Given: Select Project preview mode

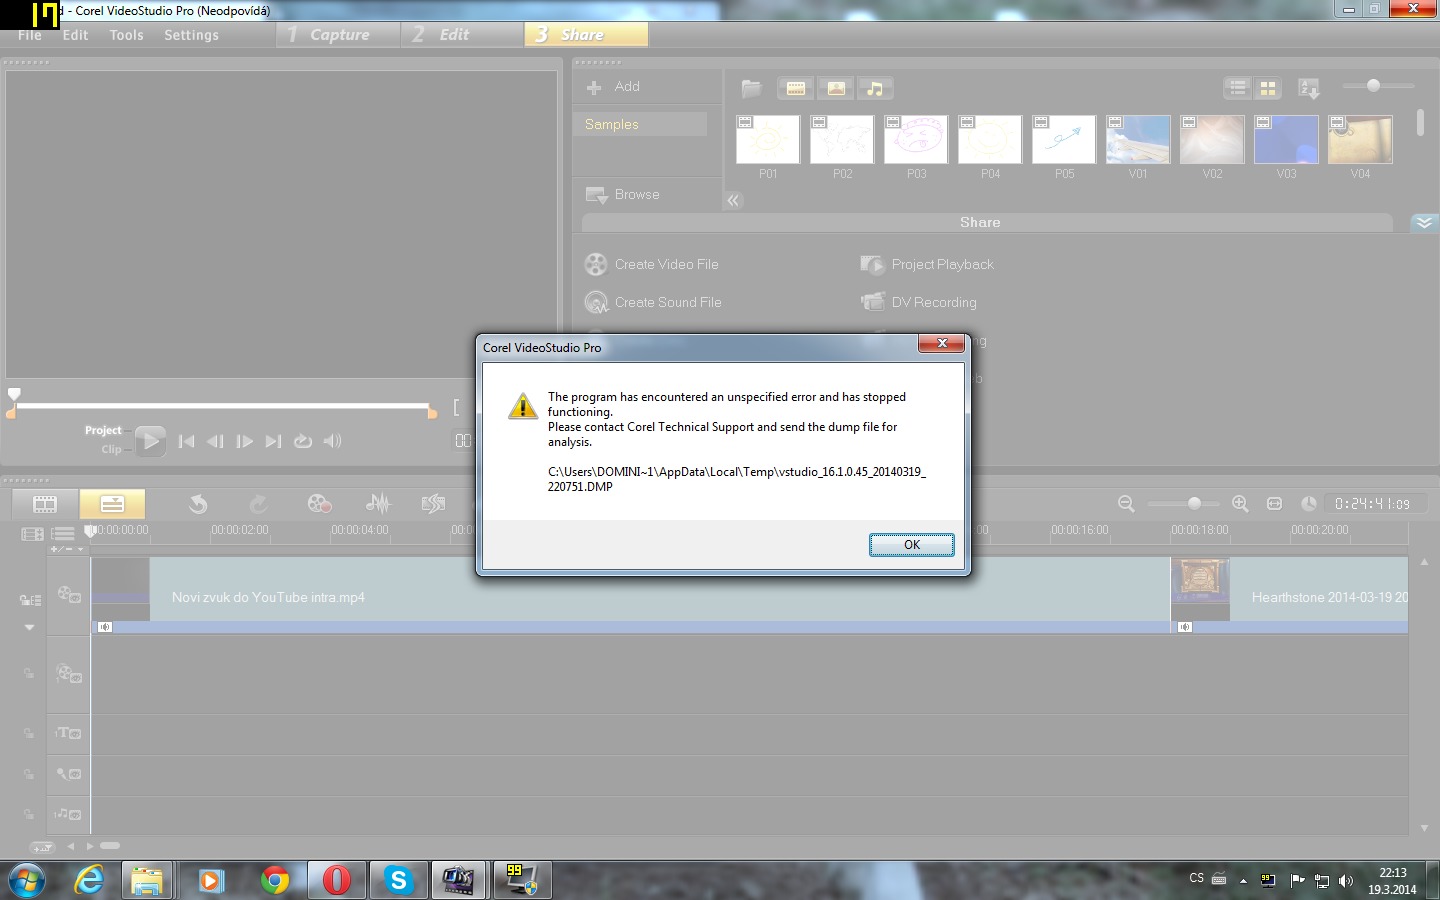Looking at the screenshot, I should click(103, 430).
